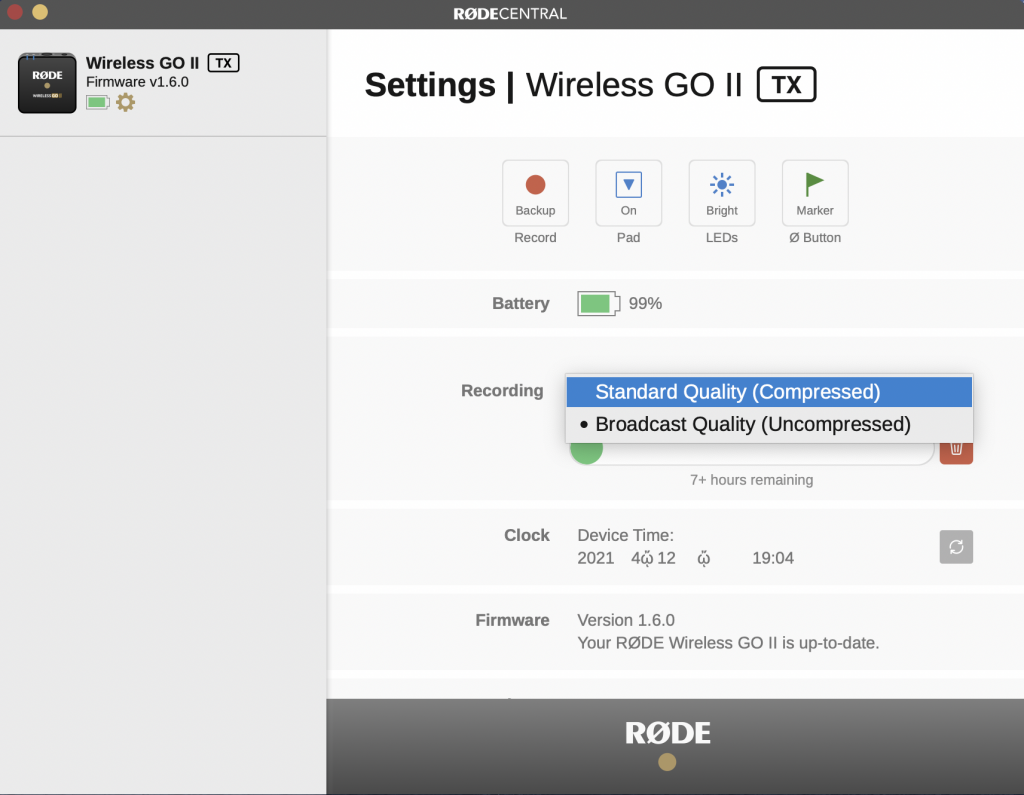Screen dimensions: 1024x795
Task: Click the red close window button
Action: 14,12
